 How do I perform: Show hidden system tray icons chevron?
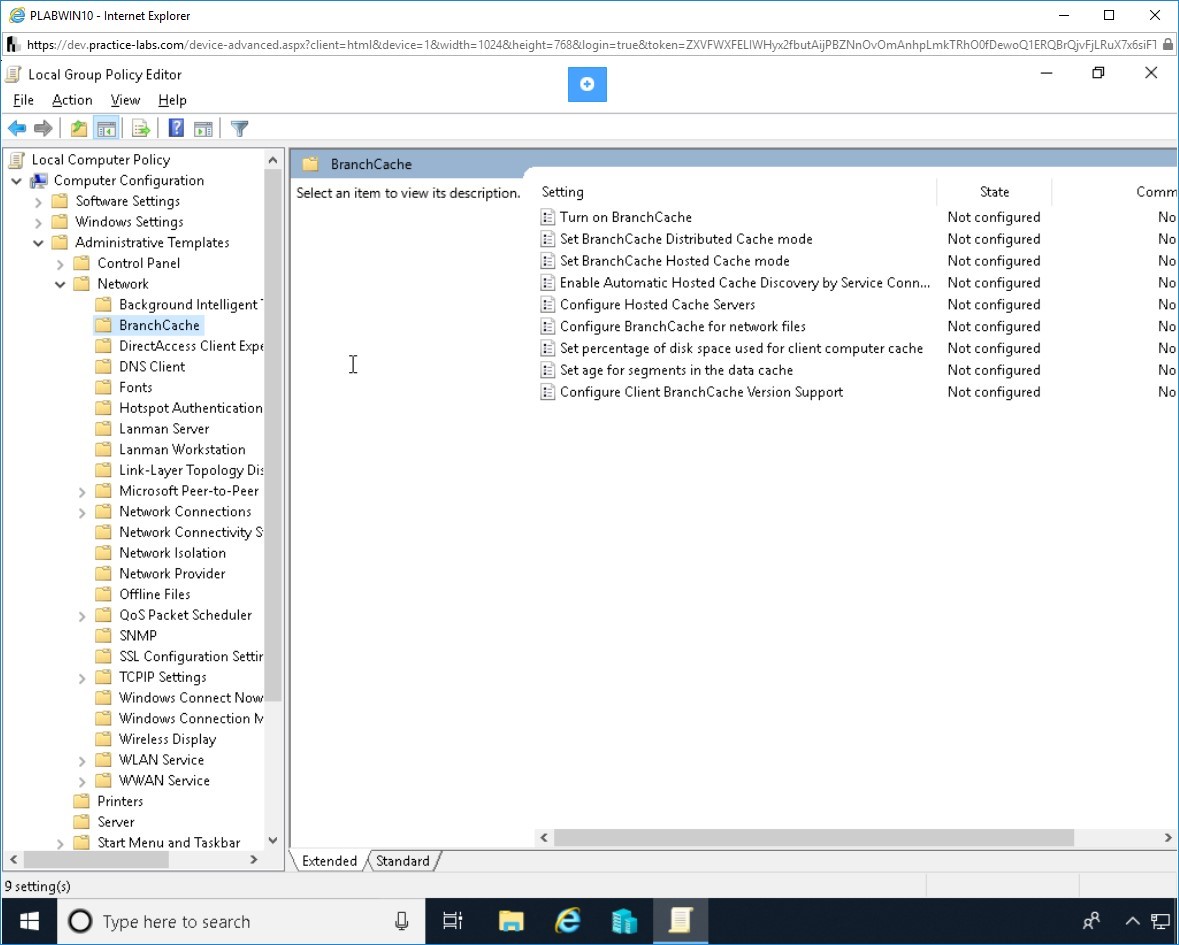[x=1132, y=921]
